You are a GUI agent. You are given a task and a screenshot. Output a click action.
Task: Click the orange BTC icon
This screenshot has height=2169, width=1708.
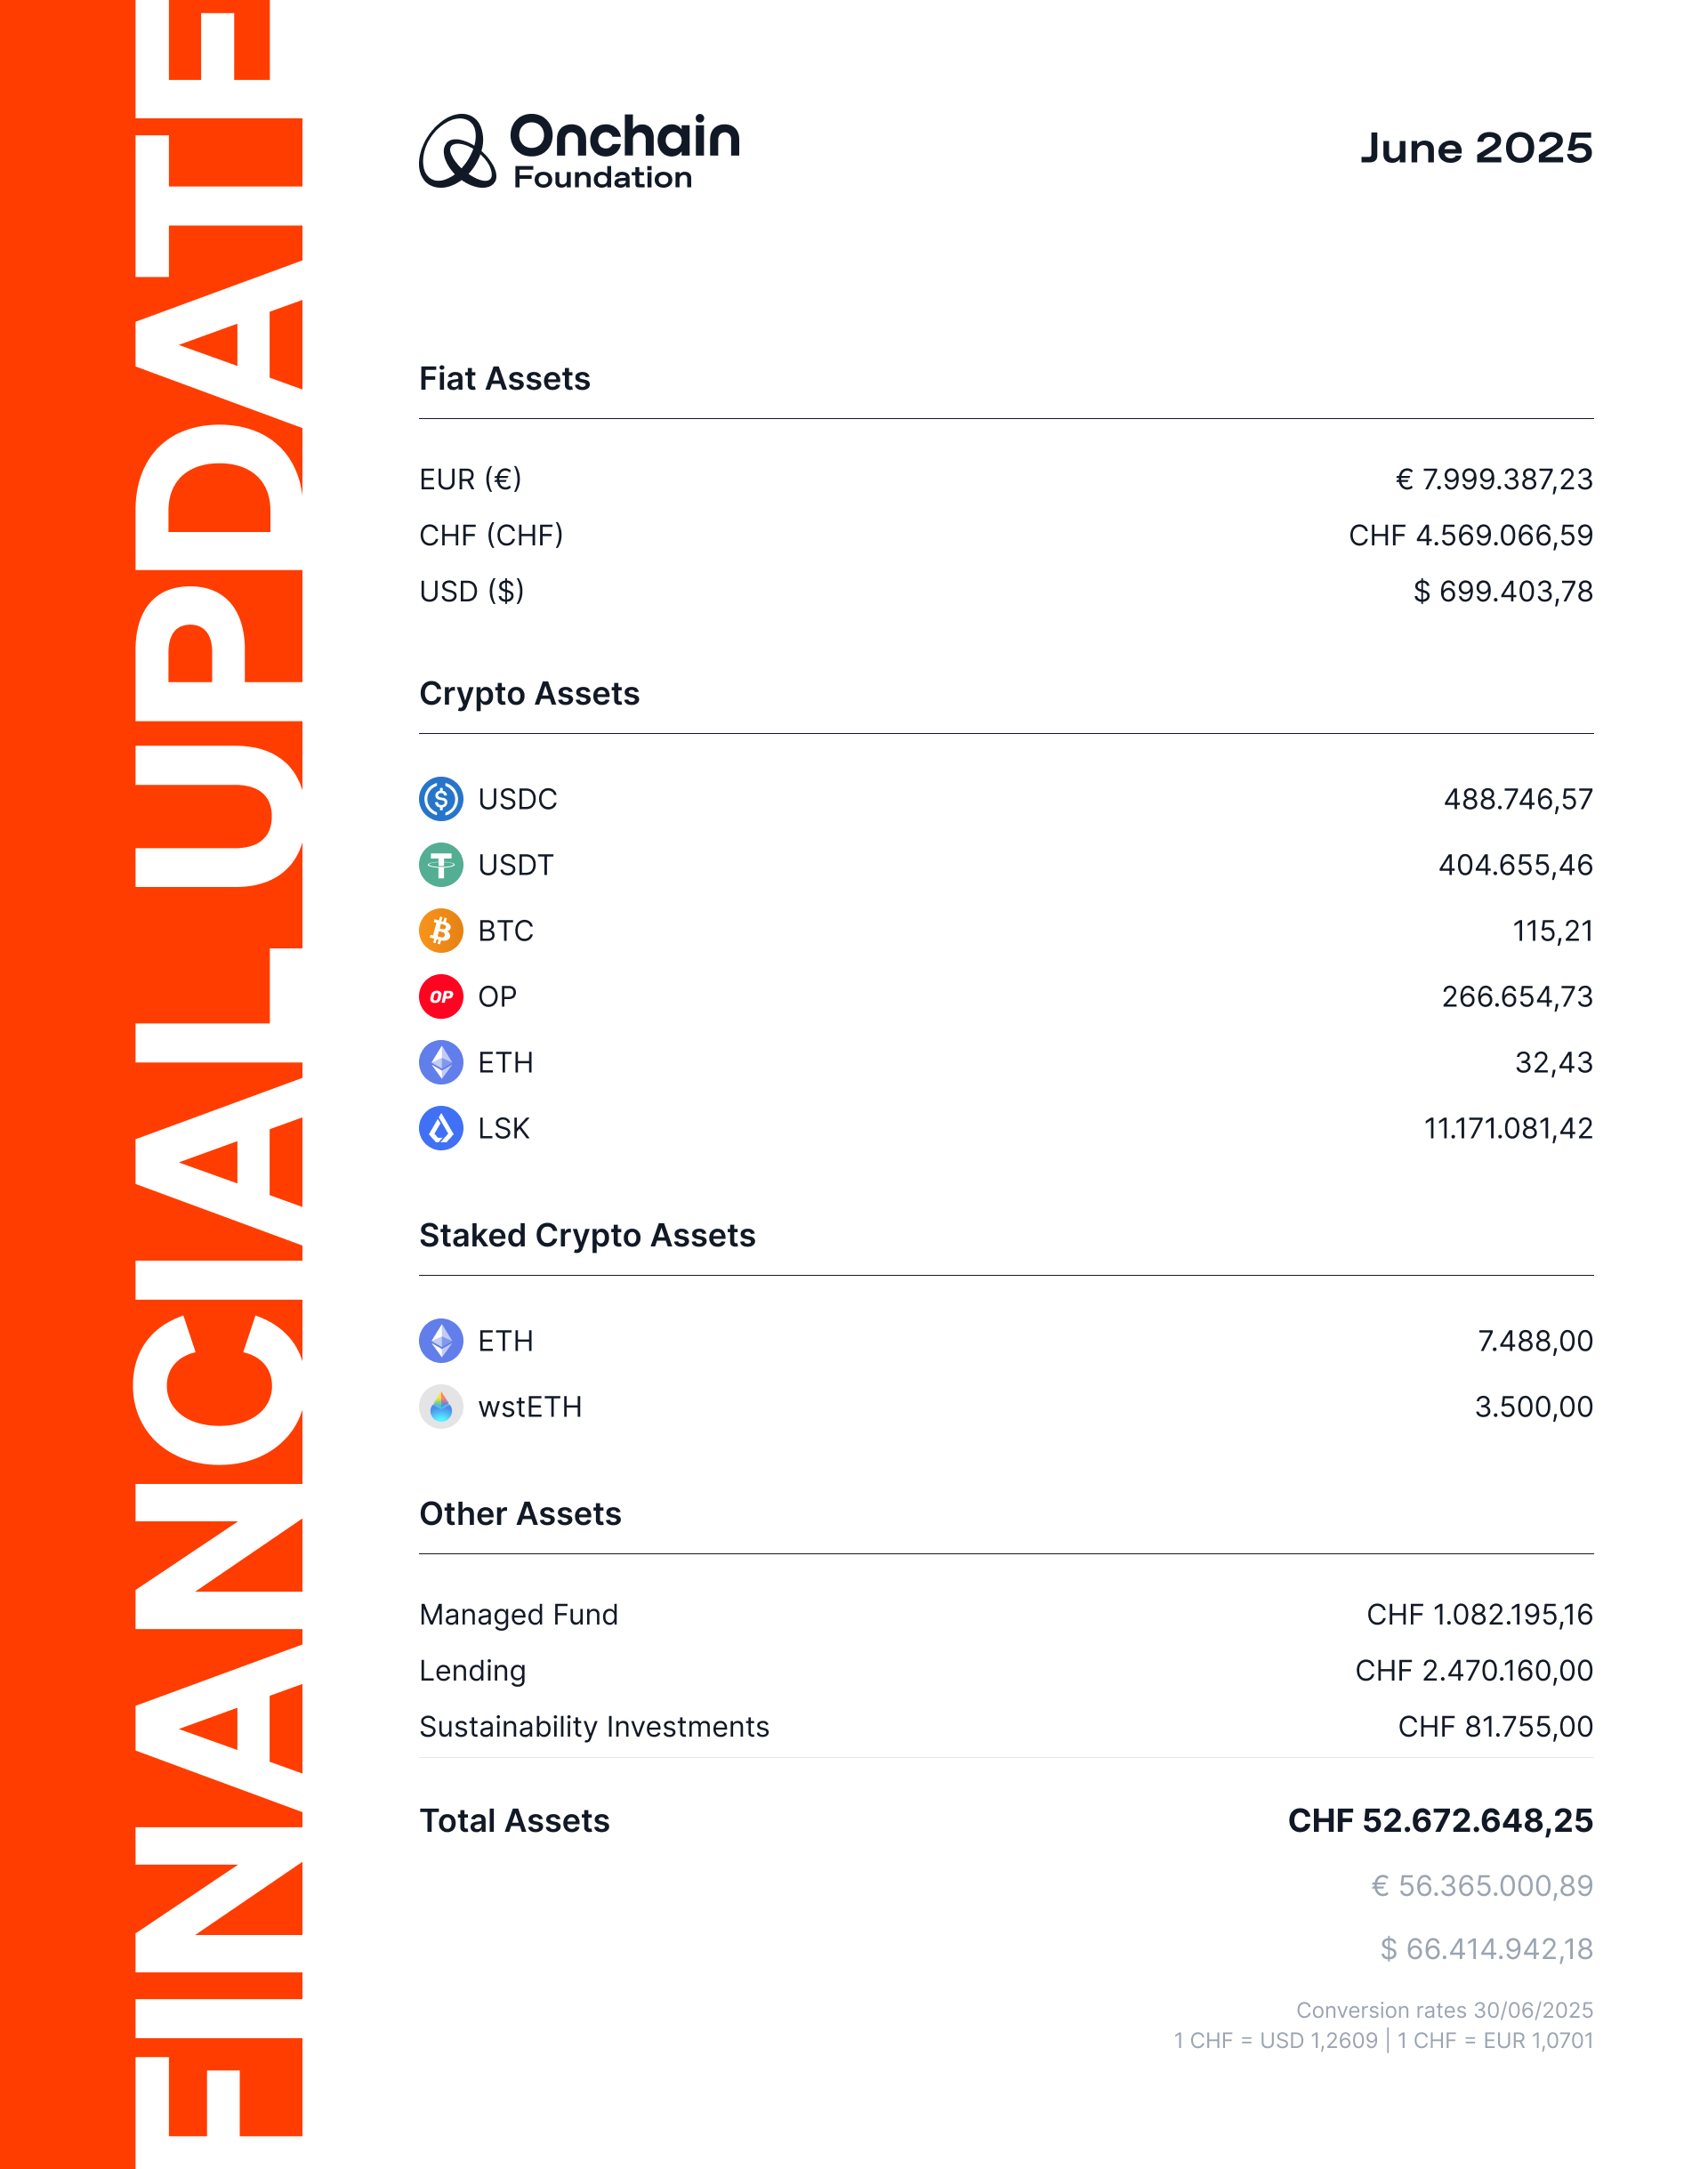tap(441, 931)
